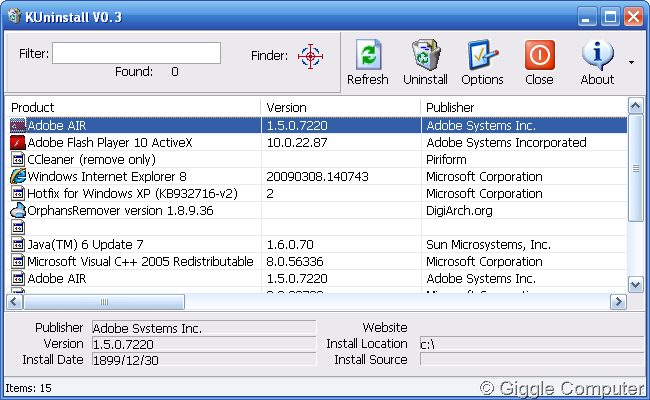Screen dimensions: 650x400
Task: Click the vertical scrollbar up arrow
Action: point(635,106)
